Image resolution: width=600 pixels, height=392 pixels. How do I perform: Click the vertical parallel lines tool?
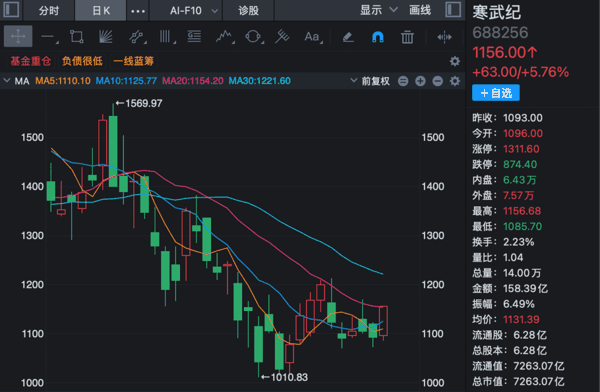[166, 37]
